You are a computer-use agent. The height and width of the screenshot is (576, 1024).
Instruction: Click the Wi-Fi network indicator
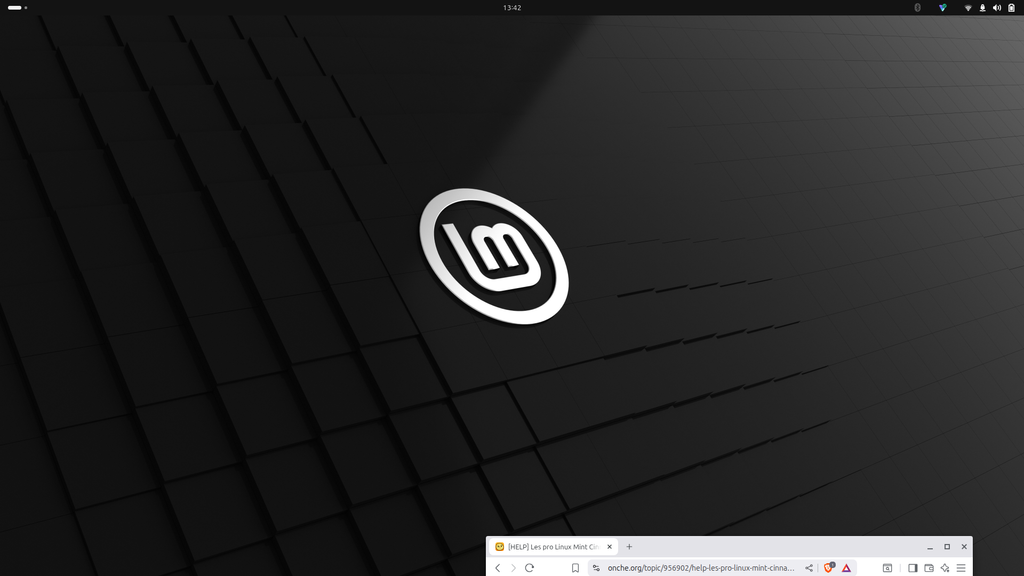968,7
